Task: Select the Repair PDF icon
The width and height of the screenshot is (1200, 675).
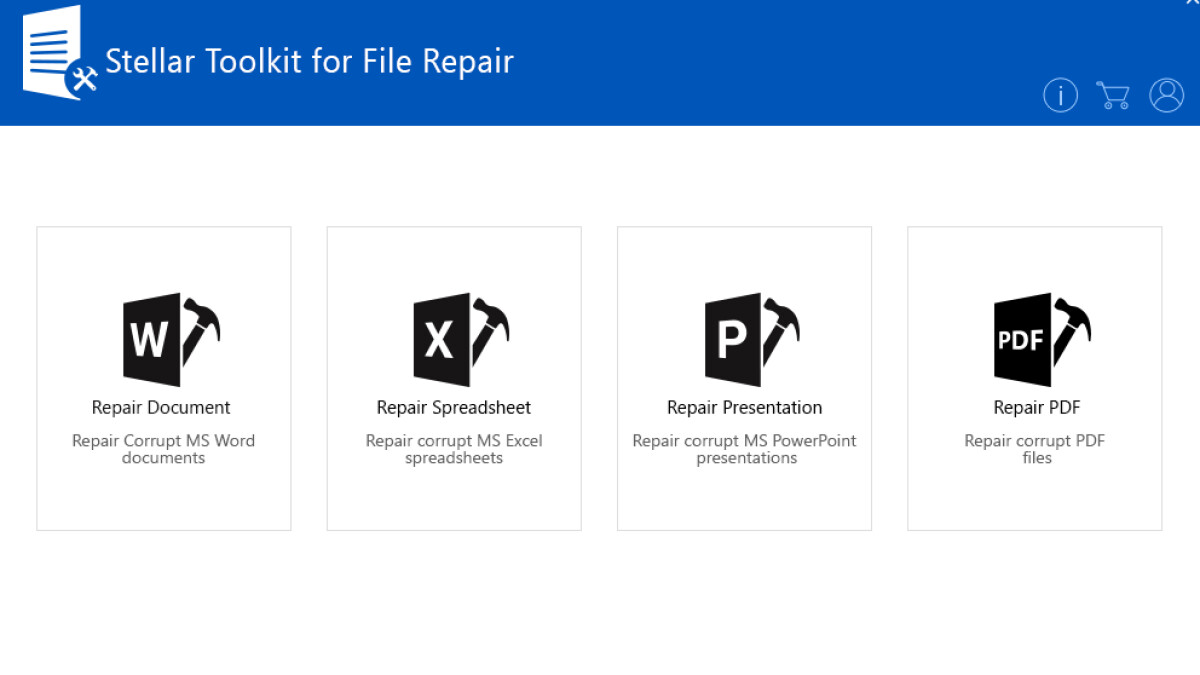Action: click(1034, 338)
